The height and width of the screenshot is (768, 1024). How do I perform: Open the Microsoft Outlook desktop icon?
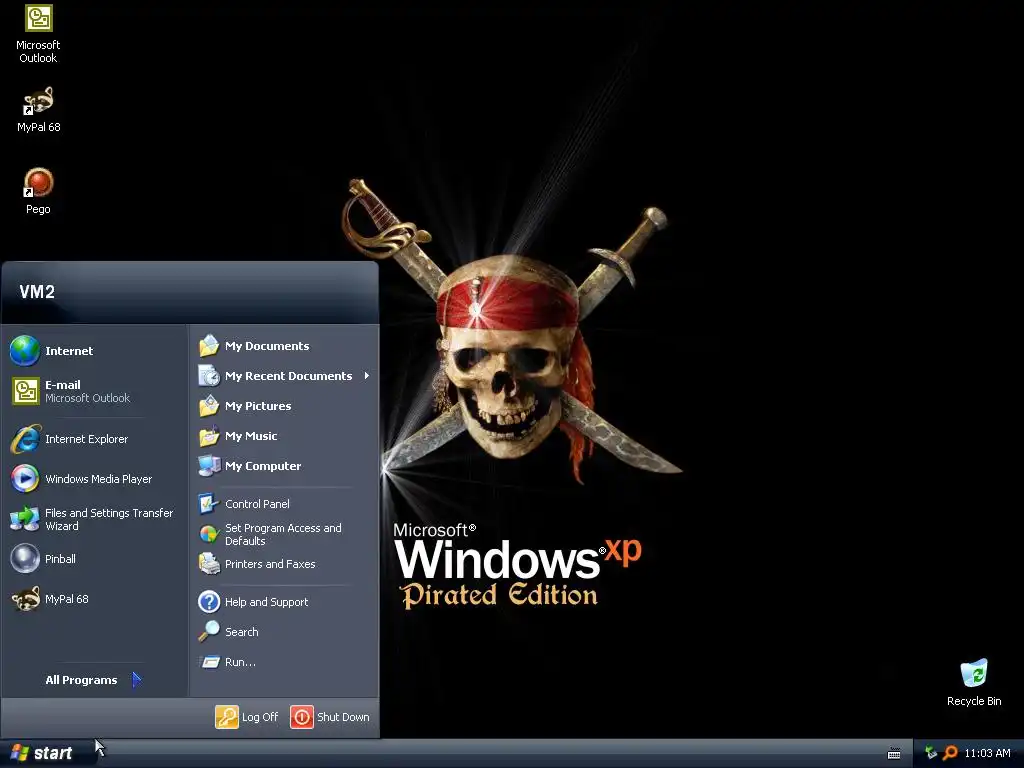click(38, 33)
